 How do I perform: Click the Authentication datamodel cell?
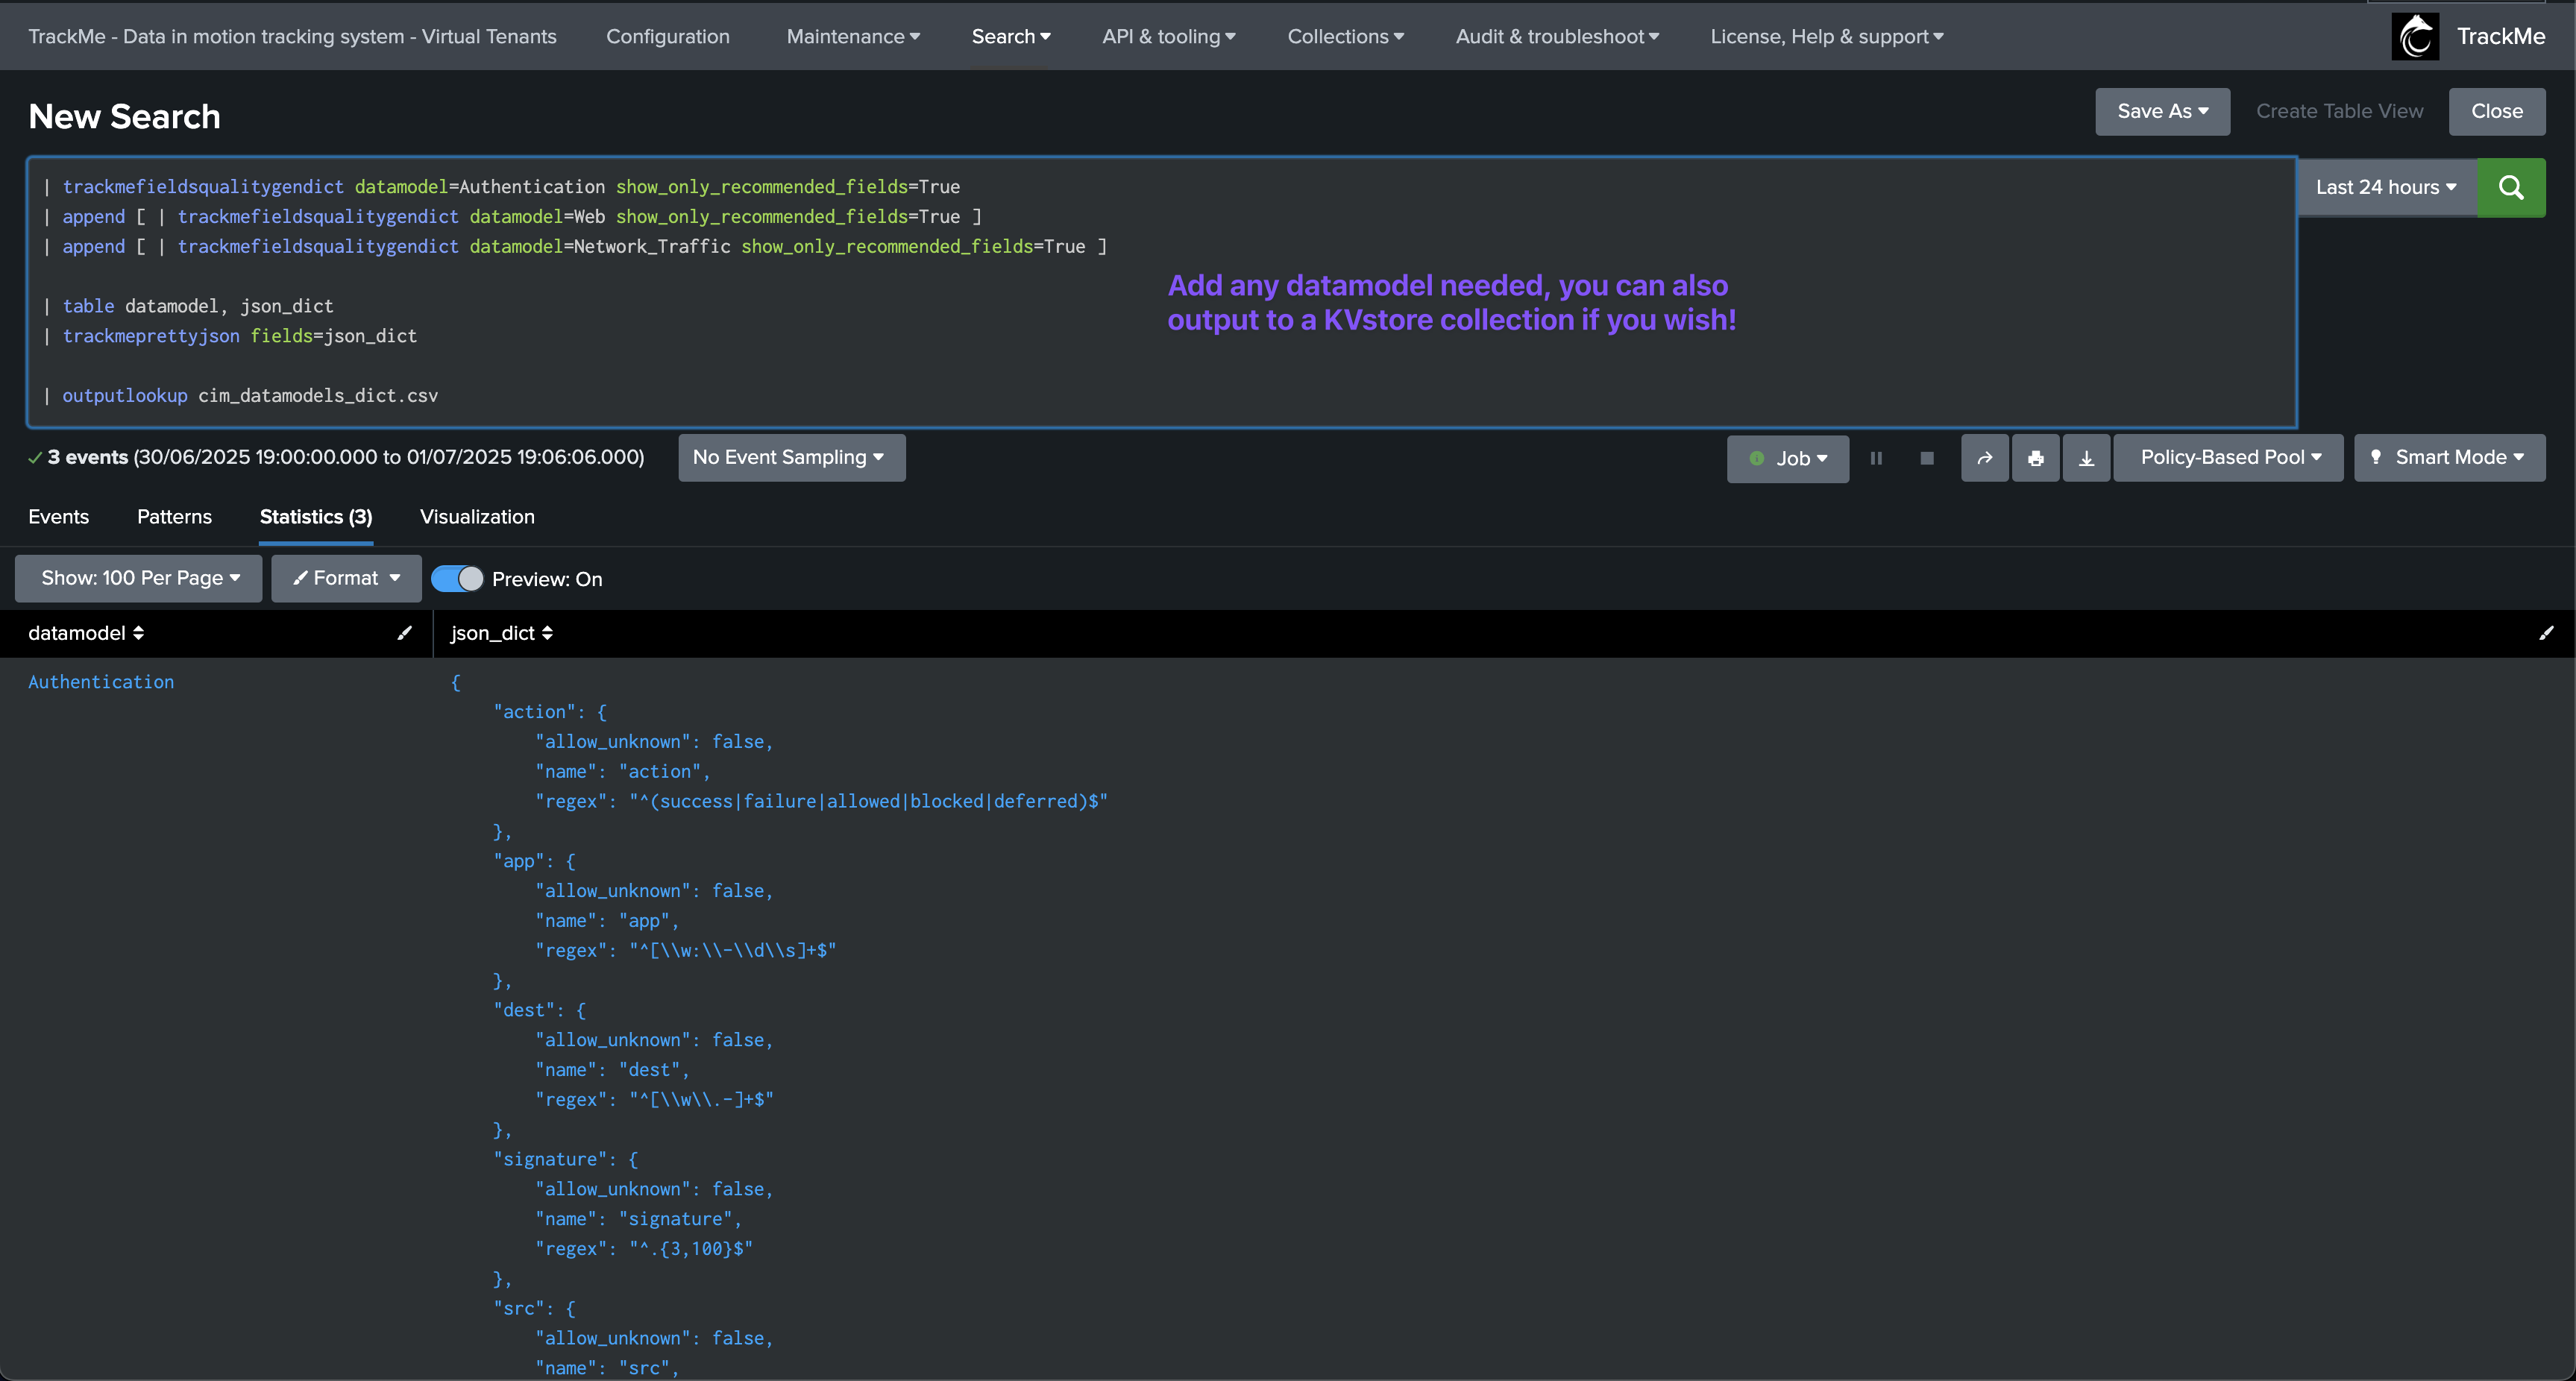101,682
